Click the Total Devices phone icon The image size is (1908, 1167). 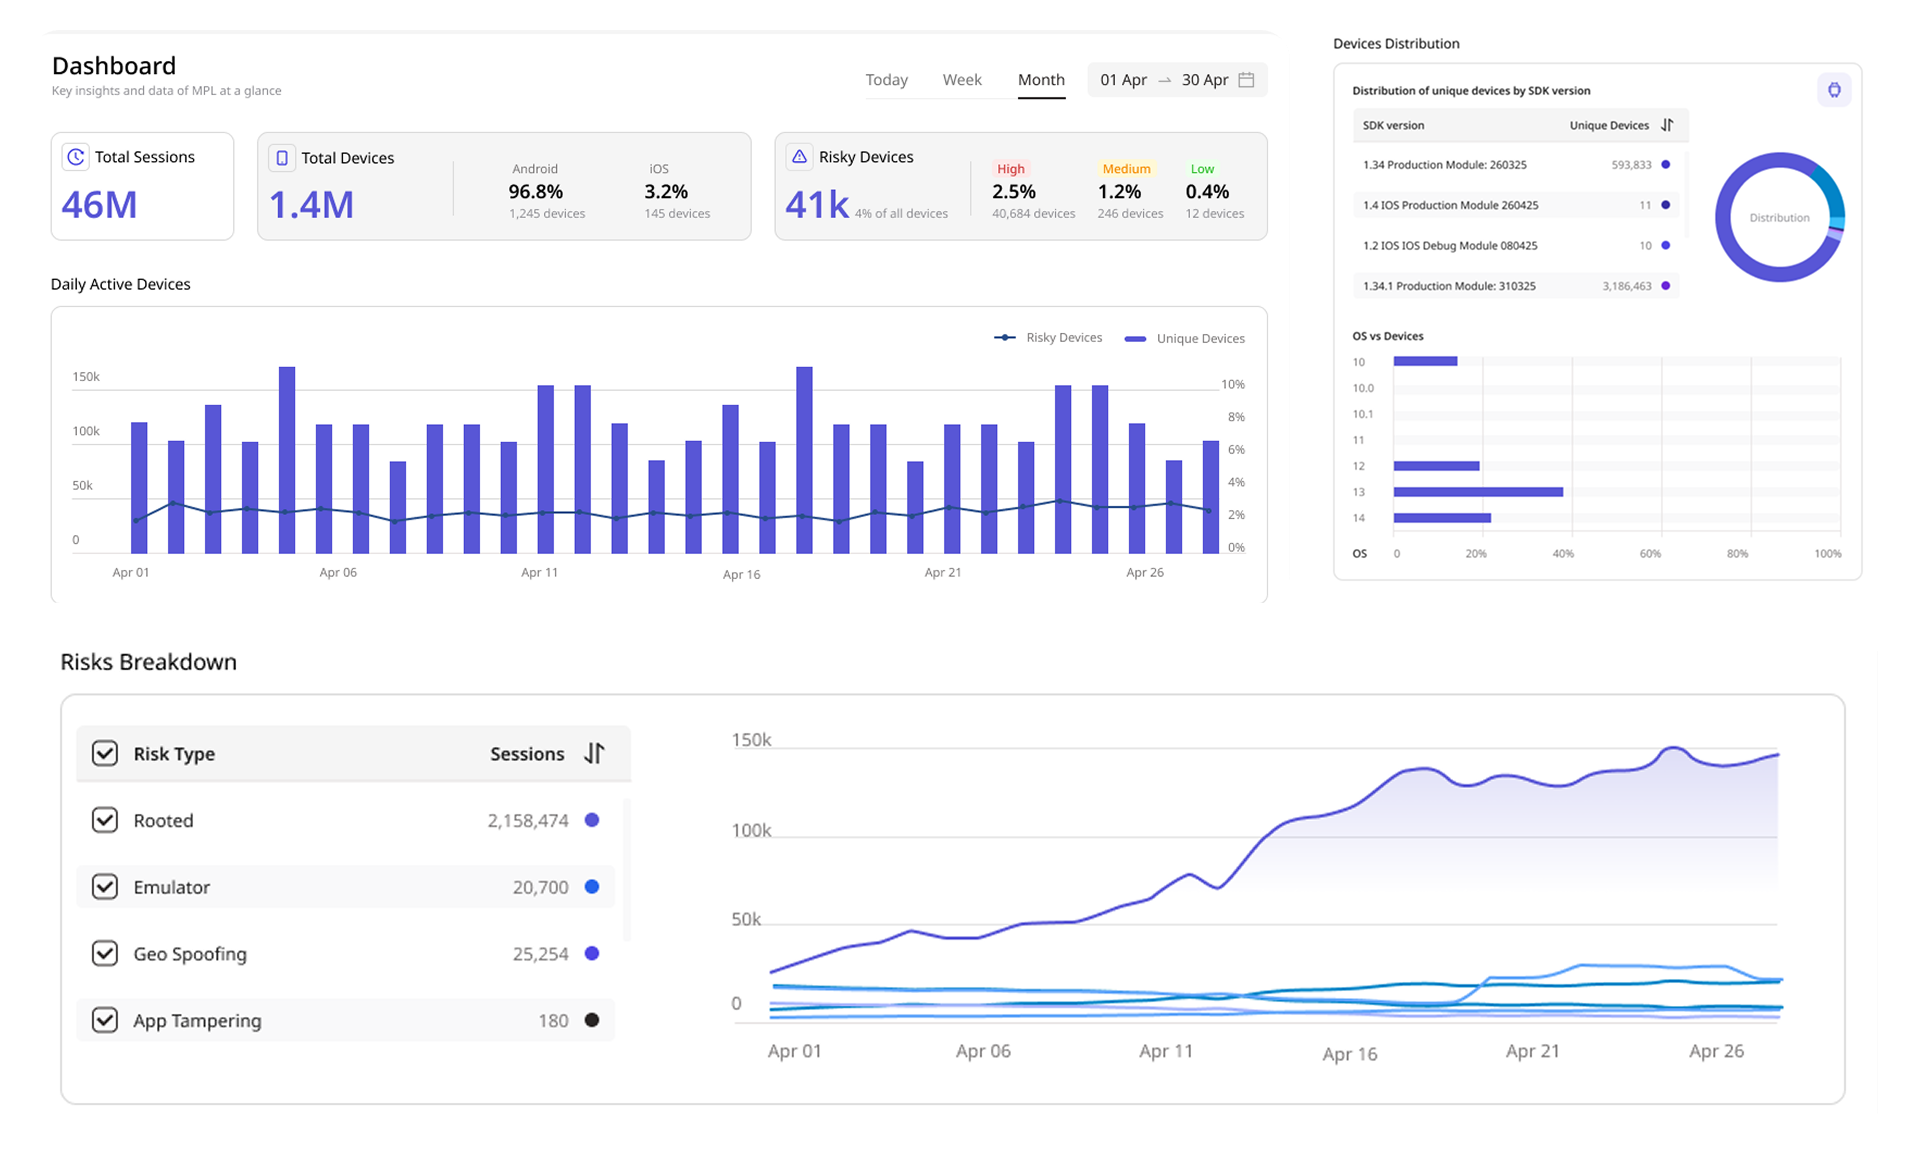click(x=282, y=158)
